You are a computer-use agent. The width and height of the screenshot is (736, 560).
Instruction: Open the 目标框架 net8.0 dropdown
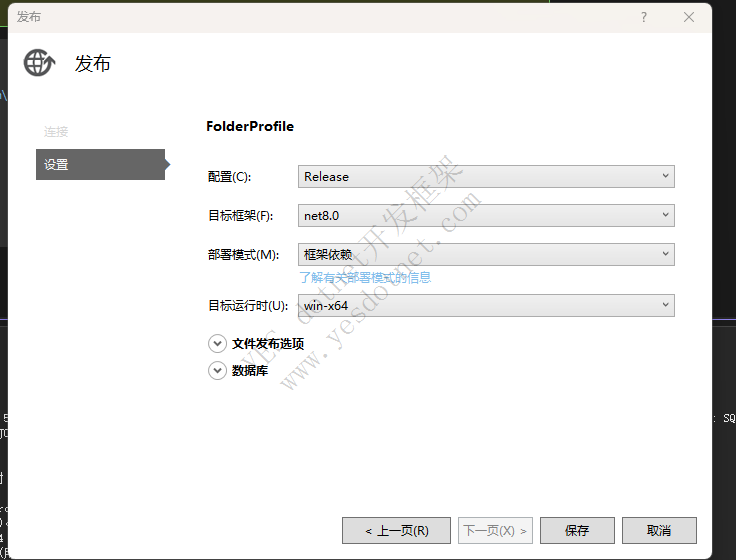point(486,215)
